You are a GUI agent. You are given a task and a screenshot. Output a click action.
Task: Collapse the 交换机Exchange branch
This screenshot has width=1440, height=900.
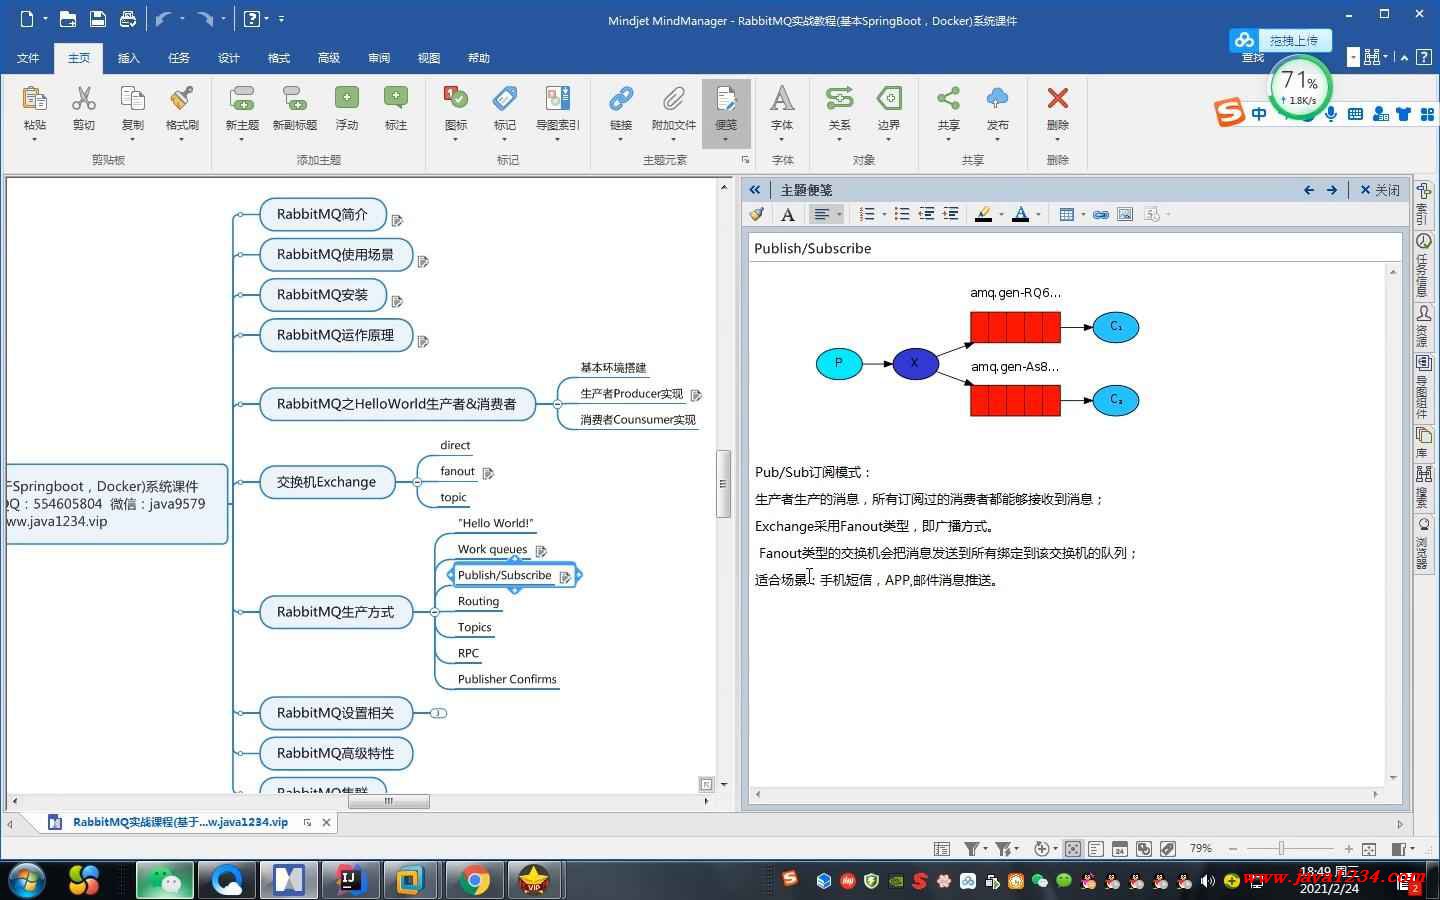pos(417,482)
